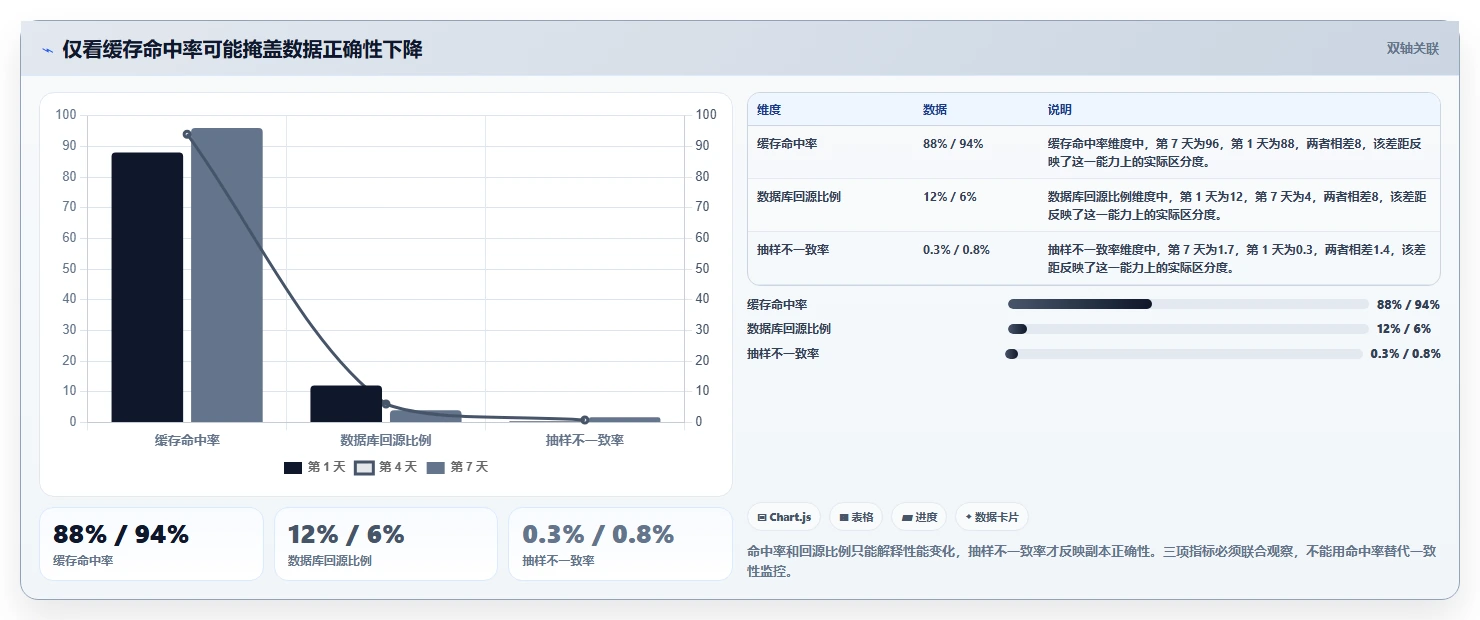The height and width of the screenshot is (620, 1480).
Task: Open the 88% / 94% 缓存命中率 card
Action: pyautogui.click(x=151, y=544)
